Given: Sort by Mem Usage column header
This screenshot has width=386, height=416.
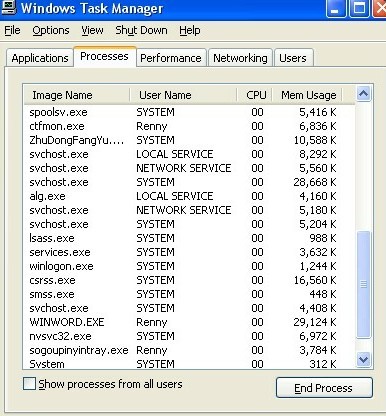Looking at the screenshot, I should click(307, 95).
